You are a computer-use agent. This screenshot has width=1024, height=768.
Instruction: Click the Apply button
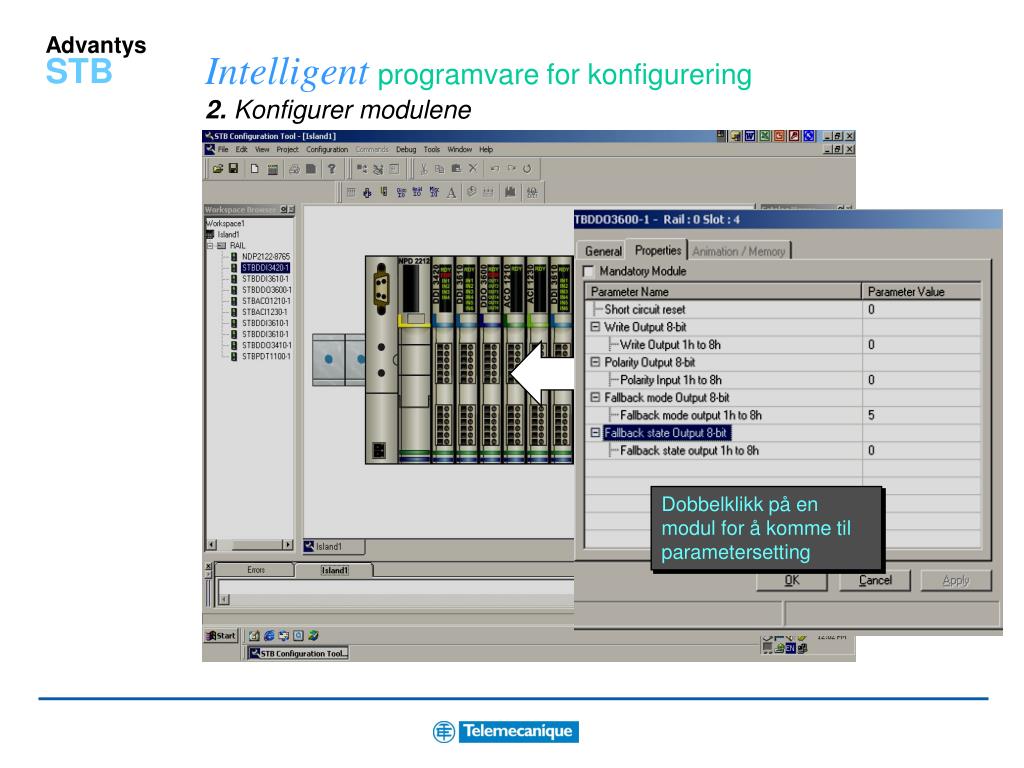tap(956, 580)
